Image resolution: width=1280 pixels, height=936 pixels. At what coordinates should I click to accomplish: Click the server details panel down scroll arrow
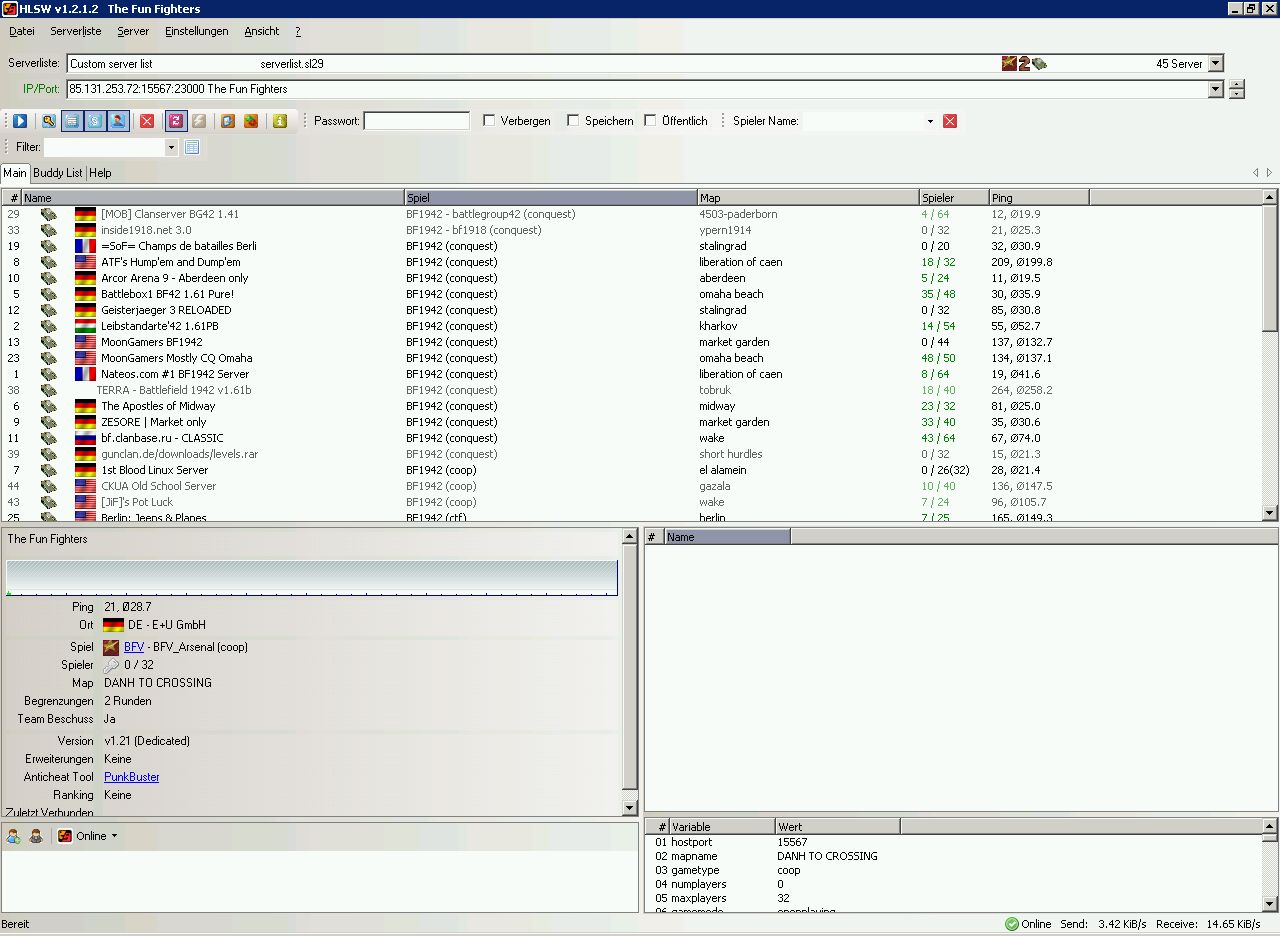630,808
